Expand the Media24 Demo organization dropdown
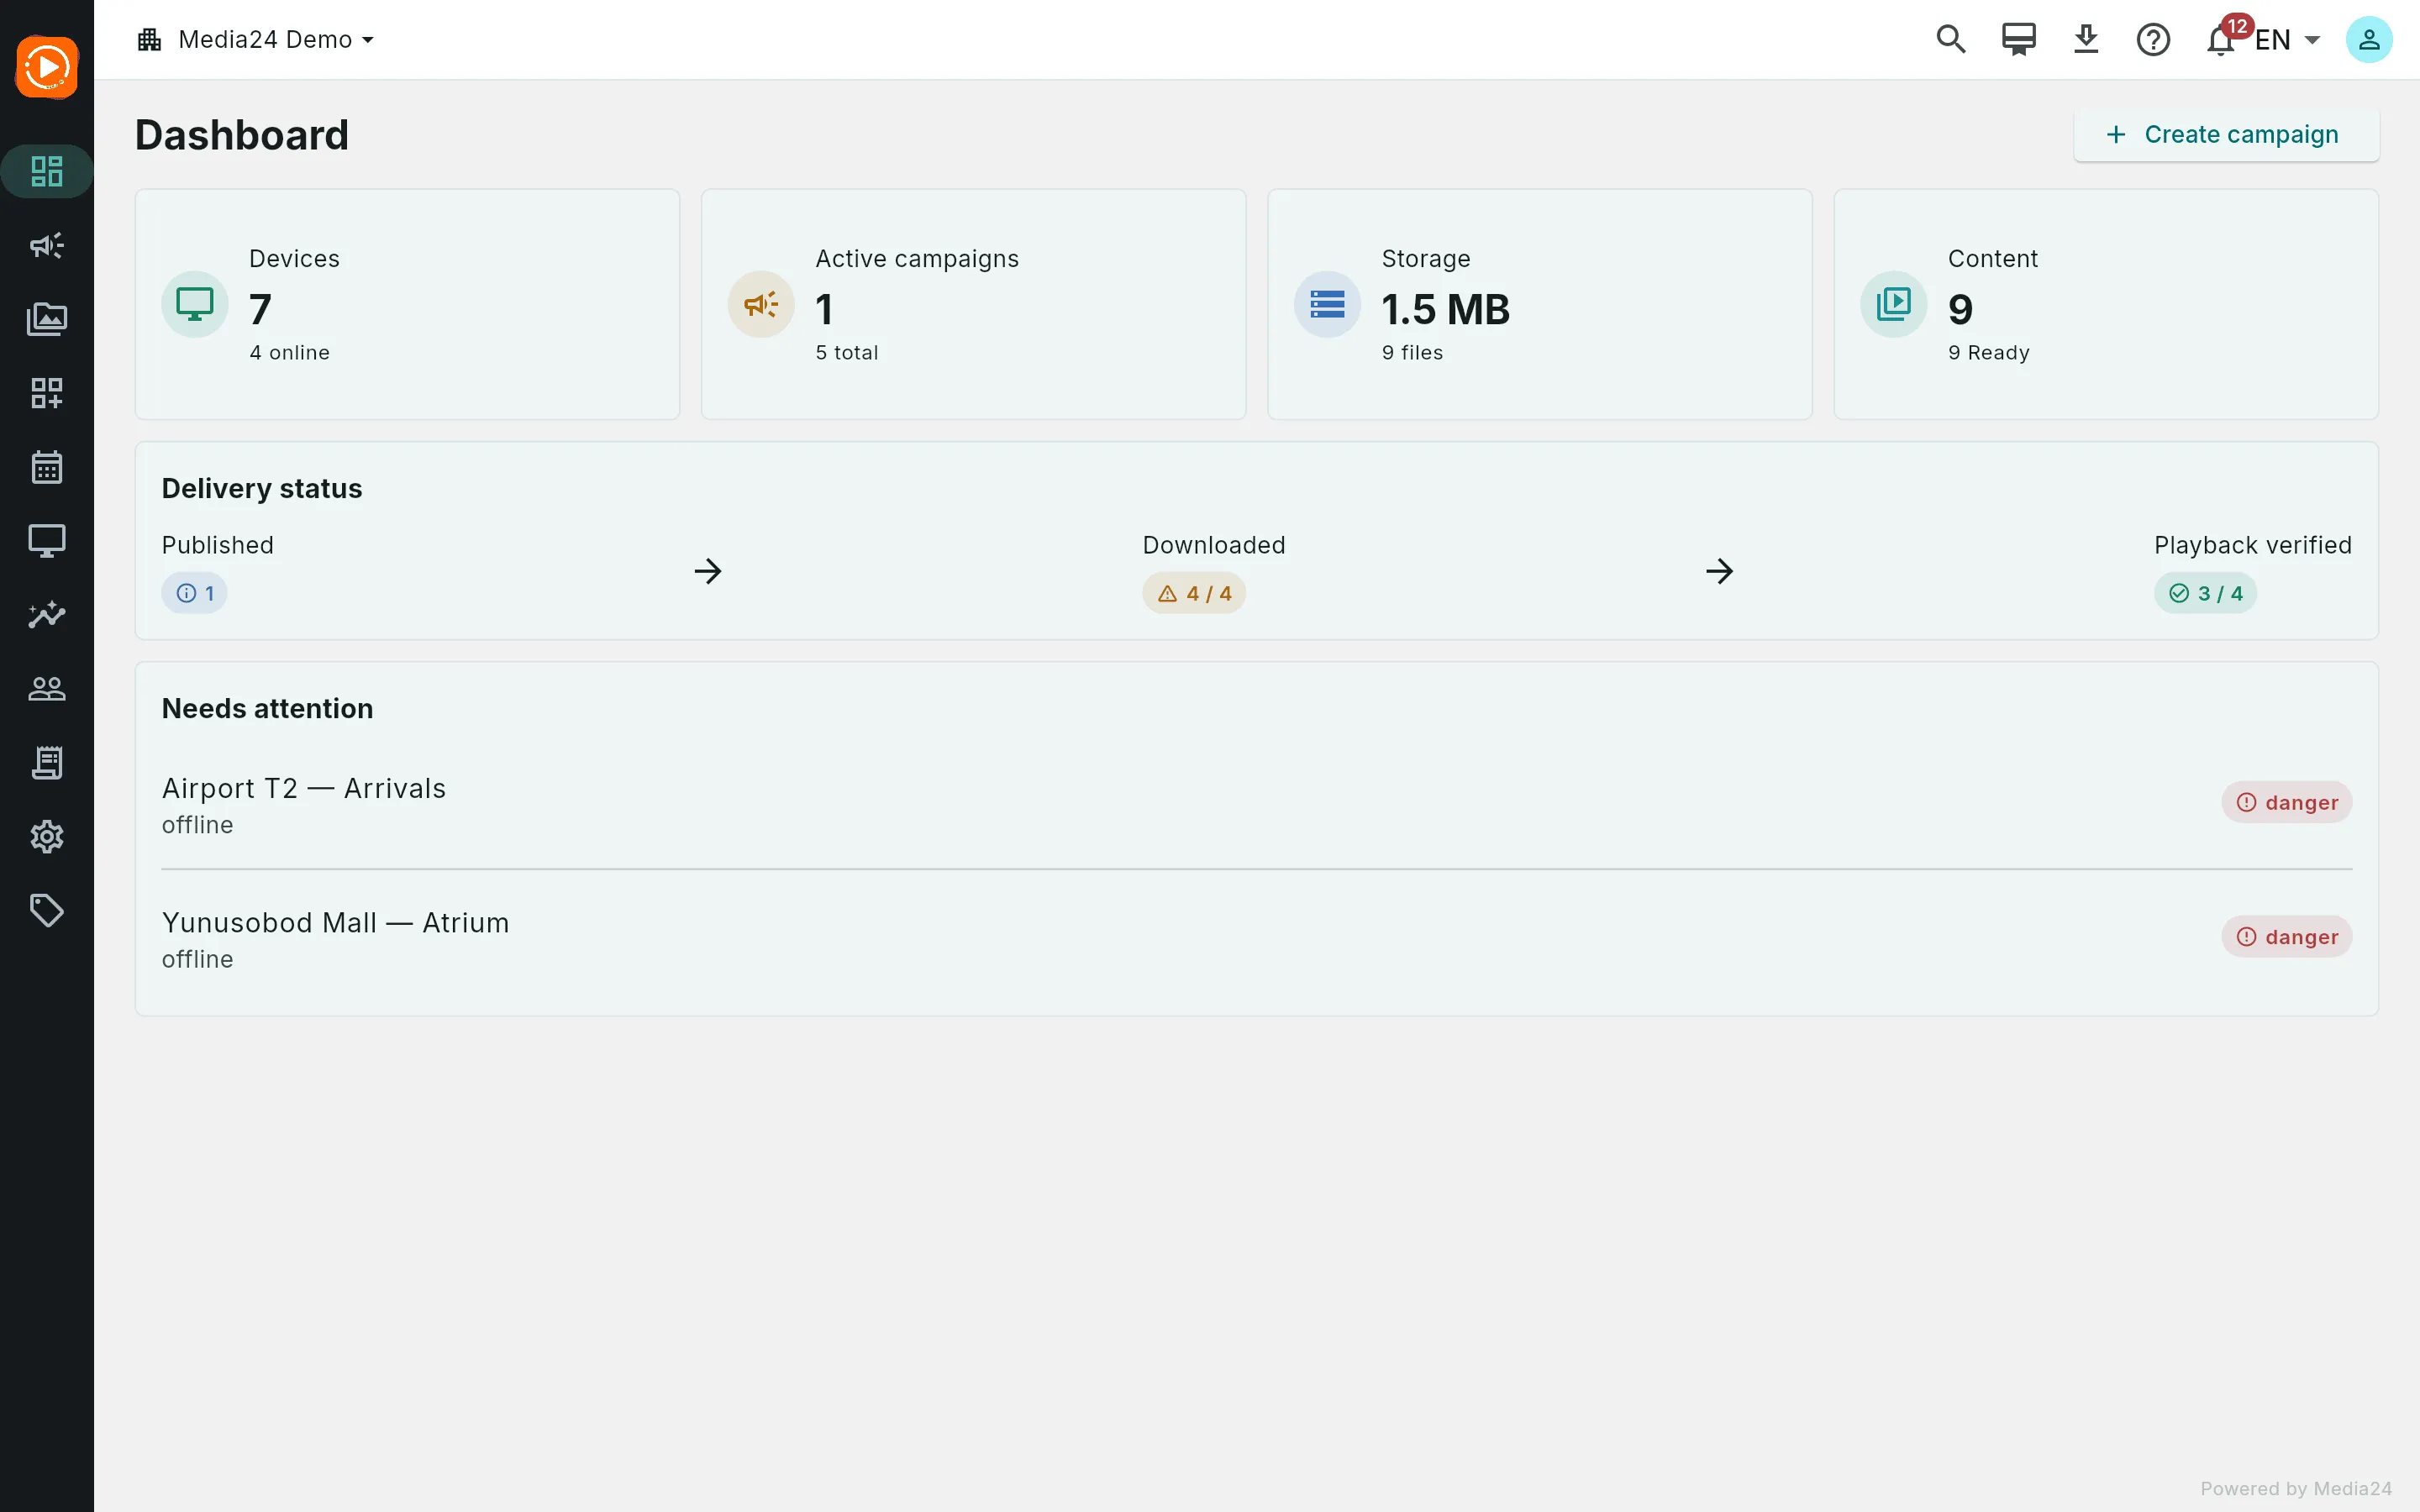The width and height of the screenshot is (2420, 1512). click(x=256, y=40)
